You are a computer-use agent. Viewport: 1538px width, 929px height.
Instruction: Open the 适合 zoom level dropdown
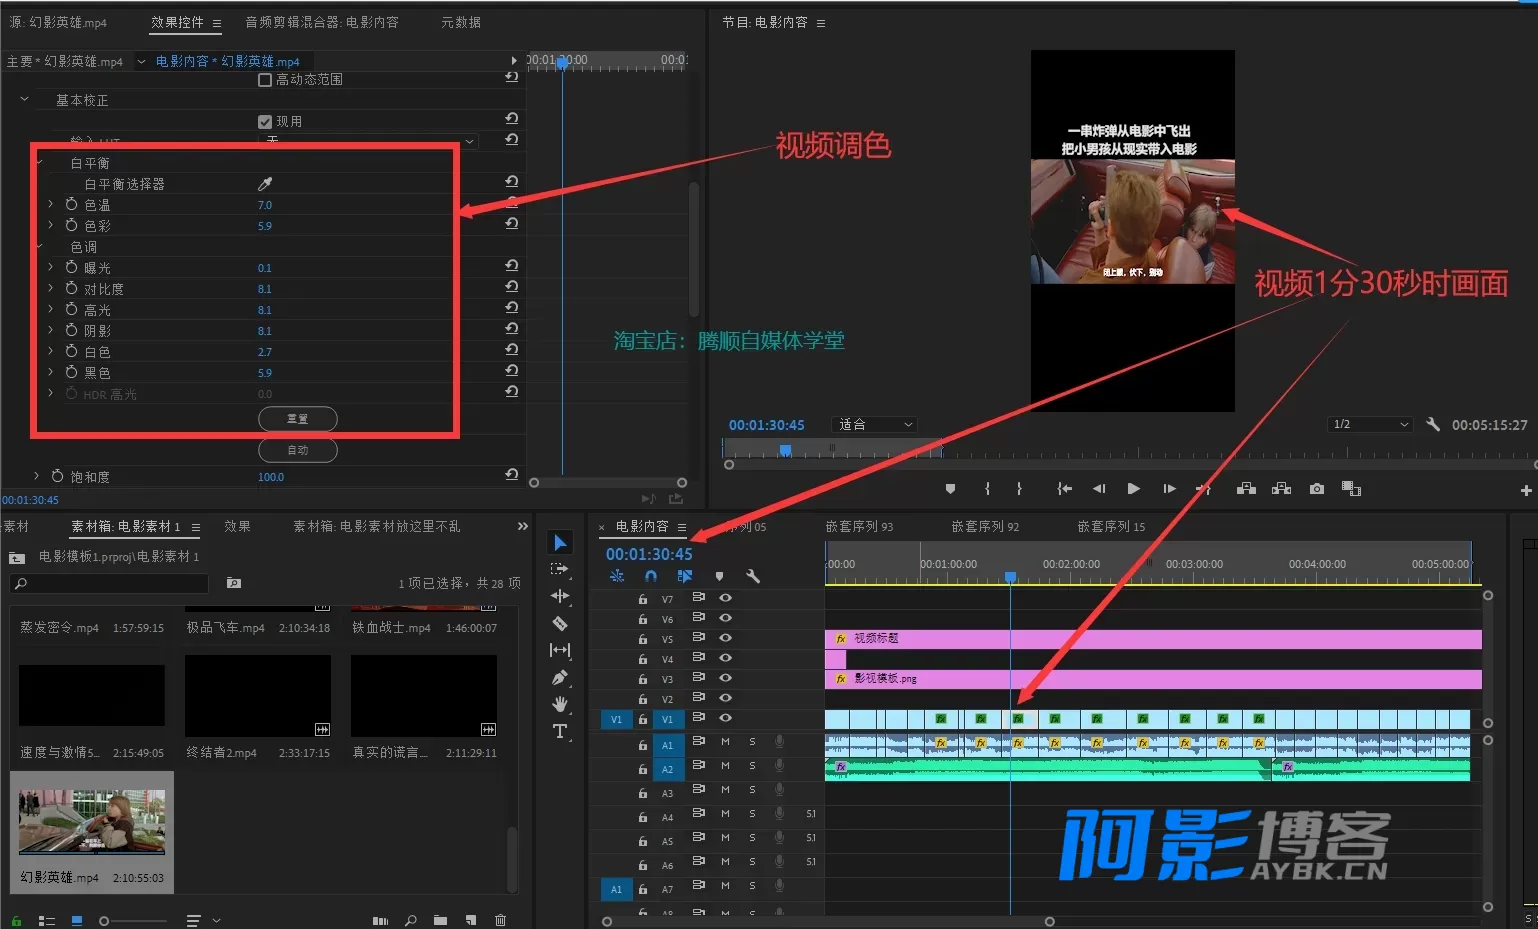pyautogui.click(x=874, y=424)
